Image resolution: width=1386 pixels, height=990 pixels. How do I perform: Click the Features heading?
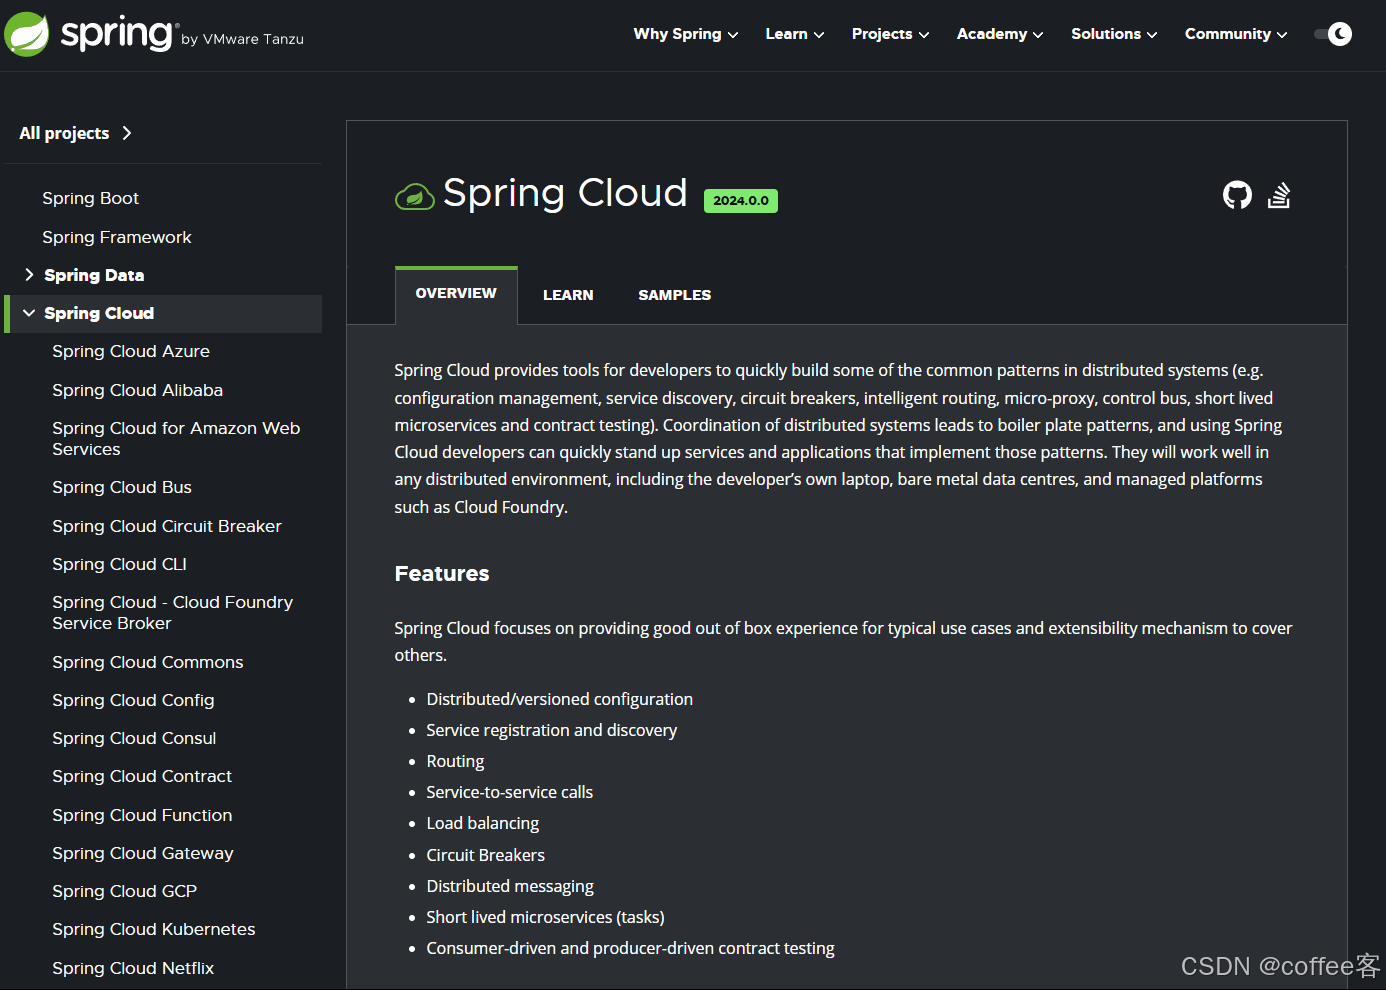pyautogui.click(x=442, y=573)
